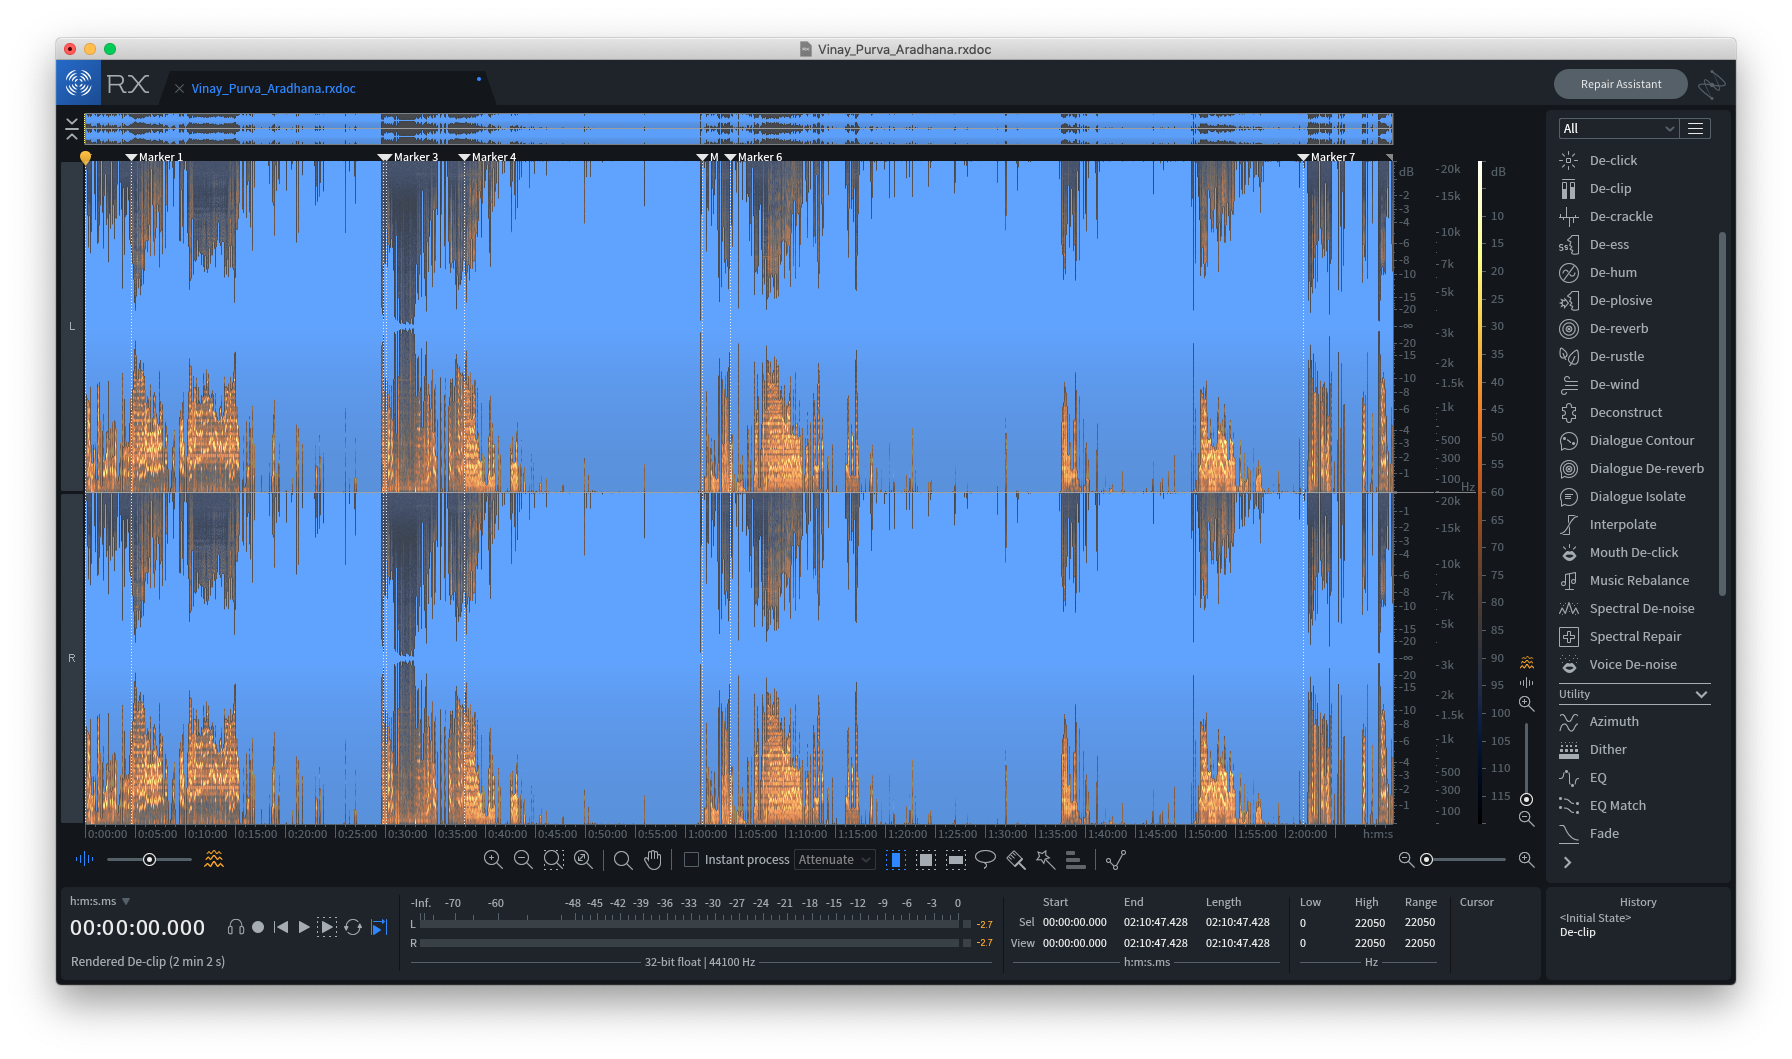
Task: Select the De-hum repair module
Action: click(1611, 272)
